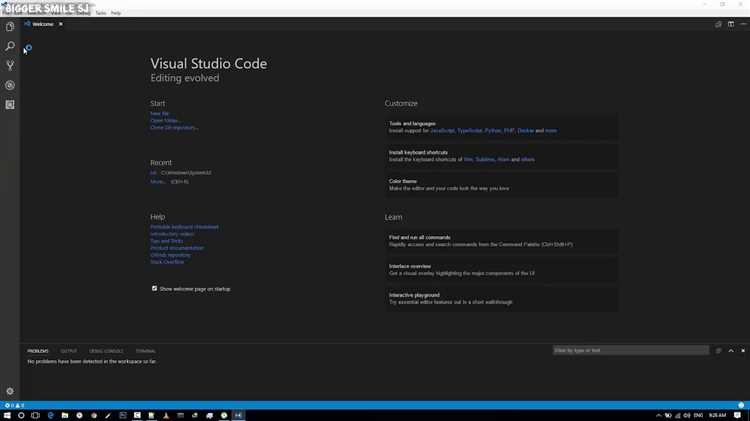
Task: Switch to the Terminal panel tab
Action: (145, 351)
